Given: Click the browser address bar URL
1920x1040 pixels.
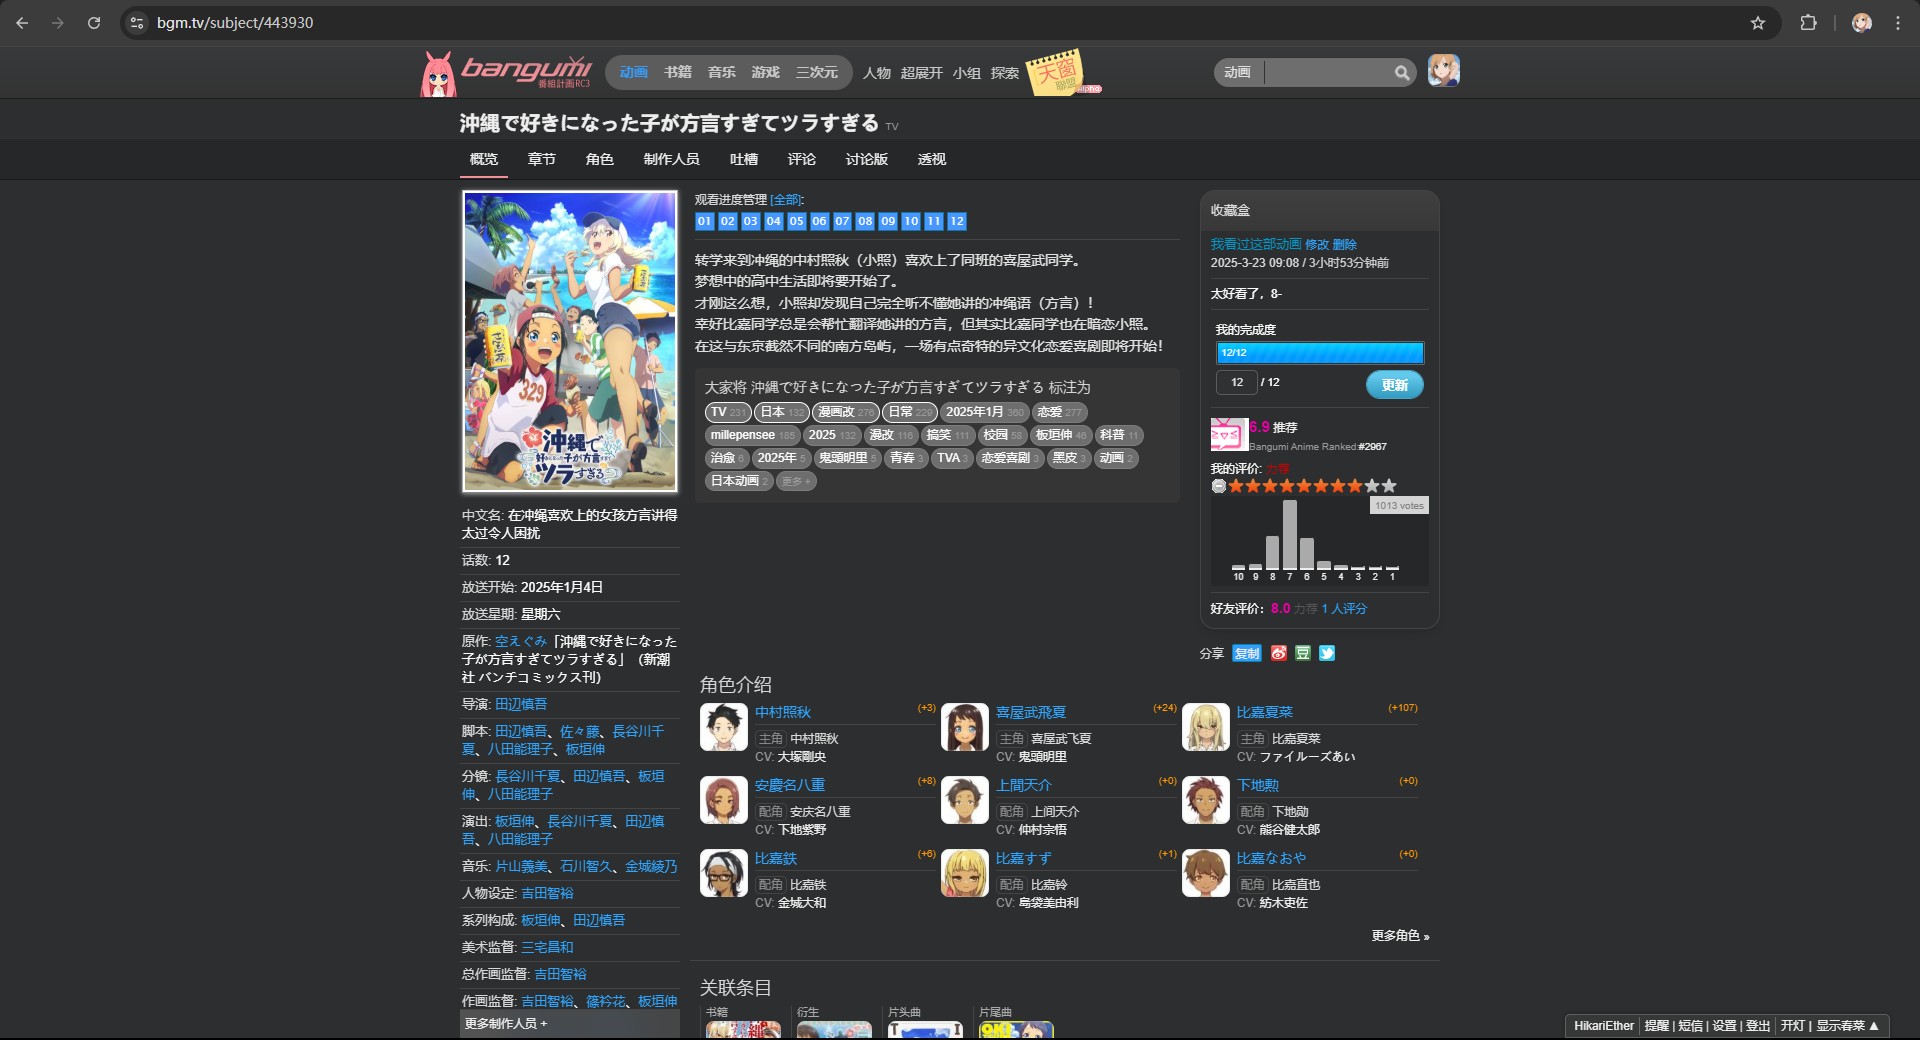Looking at the screenshot, I should click(235, 23).
